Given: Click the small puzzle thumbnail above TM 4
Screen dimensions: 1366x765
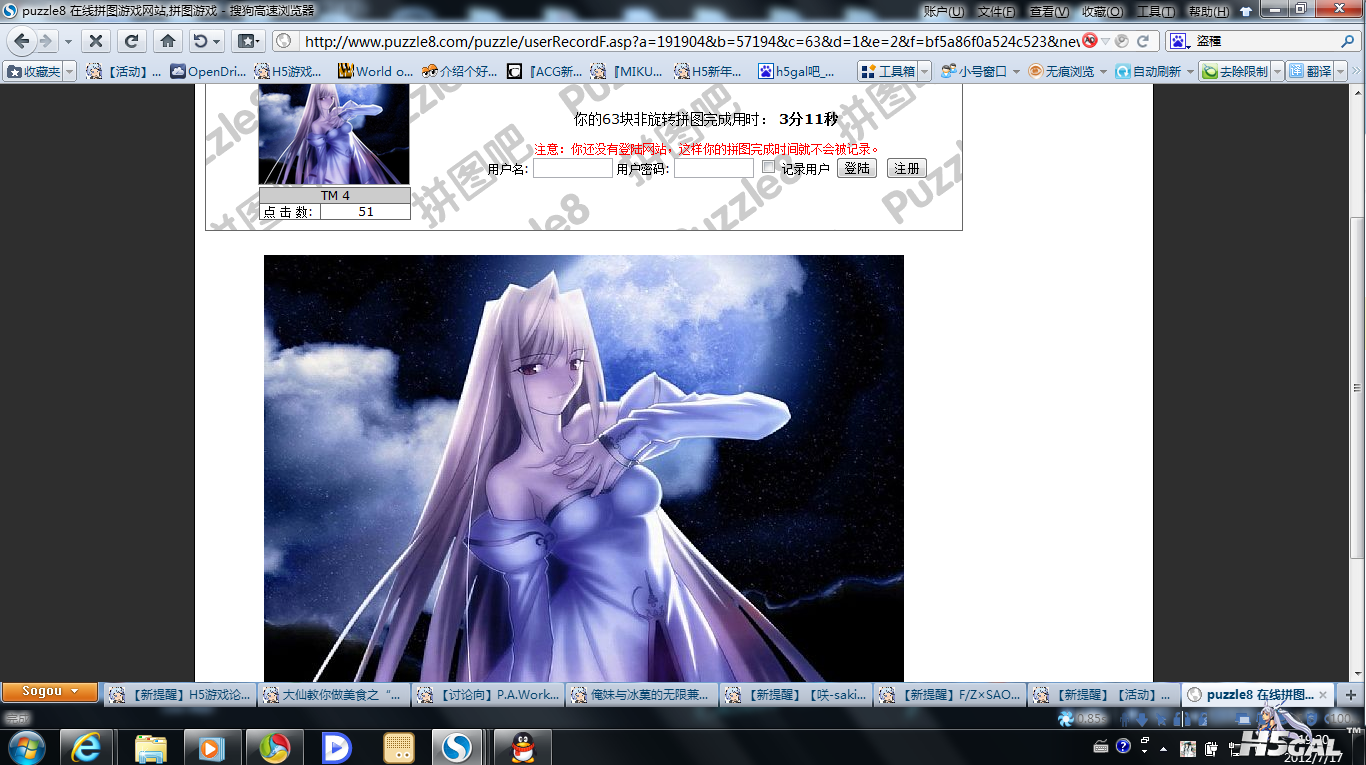Looking at the screenshot, I should click(334, 134).
